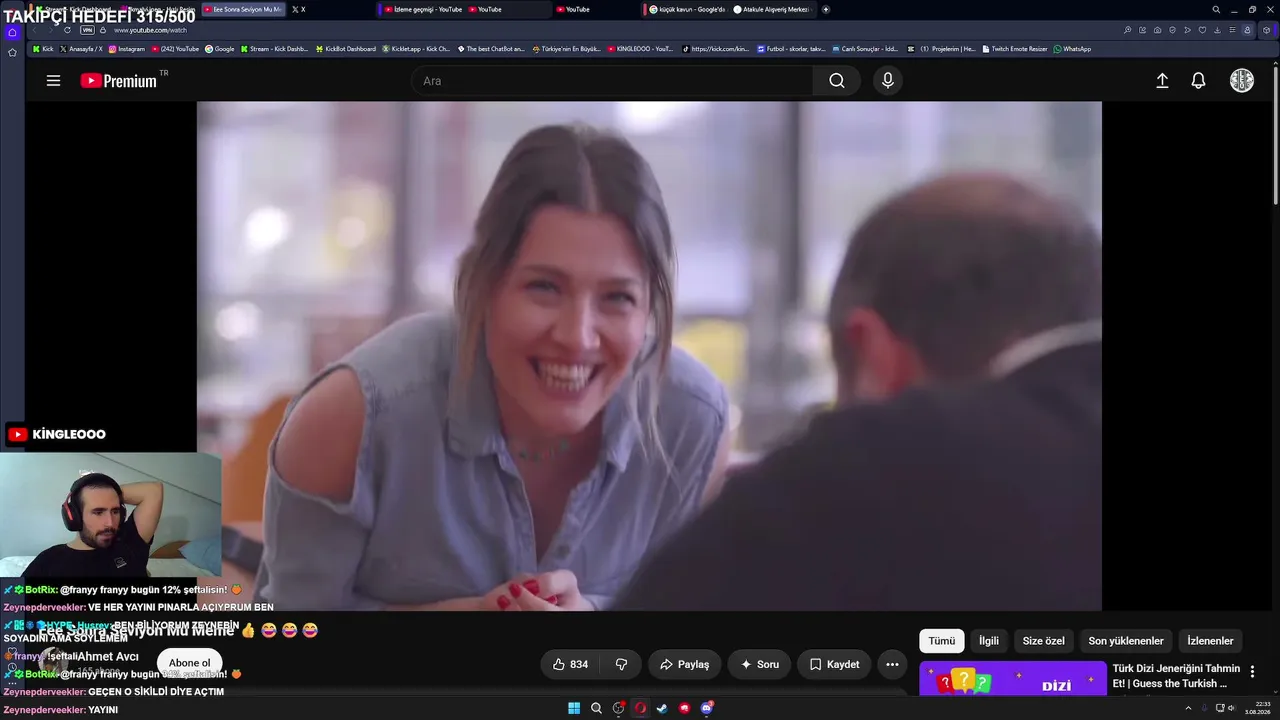Open the 'Ahmet Avcı' channel name
Image resolution: width=1280 pixels, height=720 pixels.
click(108, 657)
